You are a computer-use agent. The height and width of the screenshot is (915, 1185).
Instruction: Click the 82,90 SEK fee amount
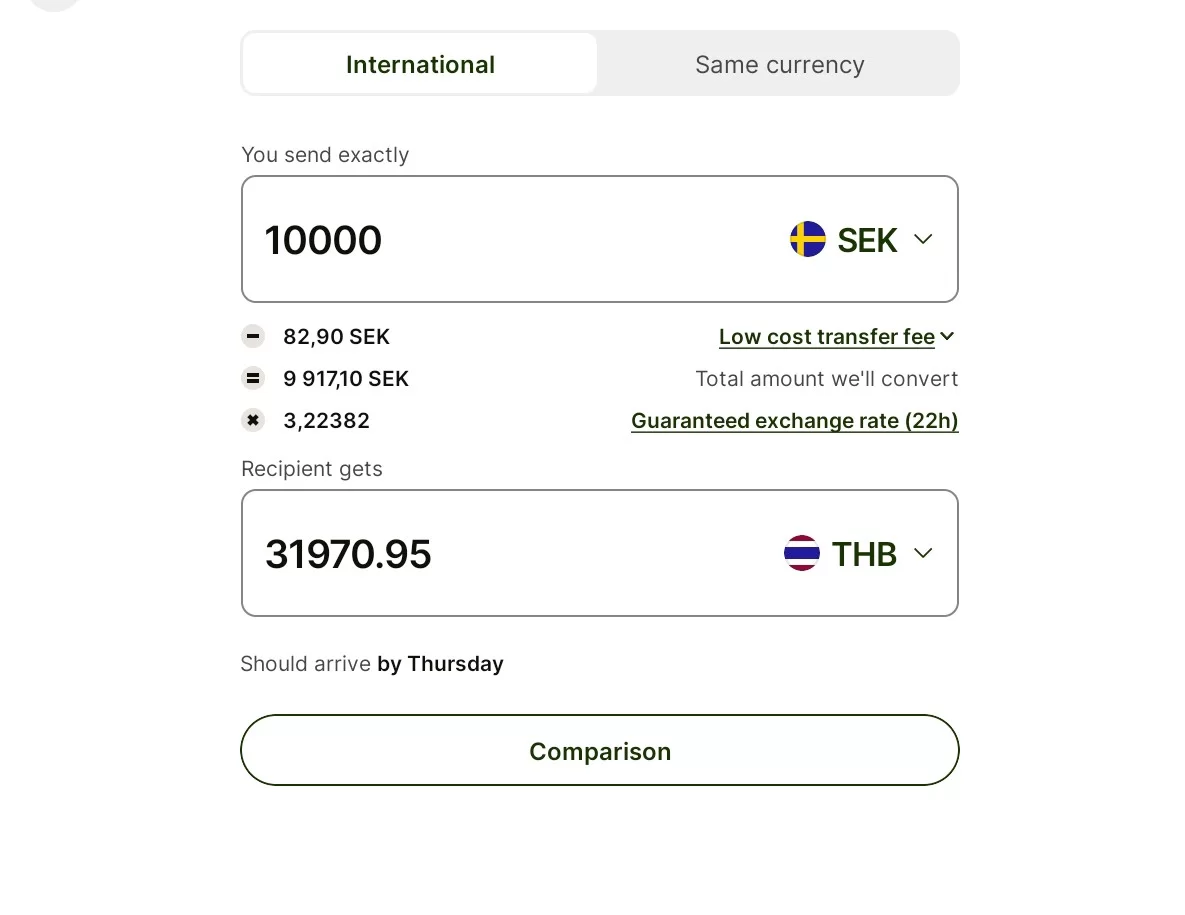pos(336,337)
